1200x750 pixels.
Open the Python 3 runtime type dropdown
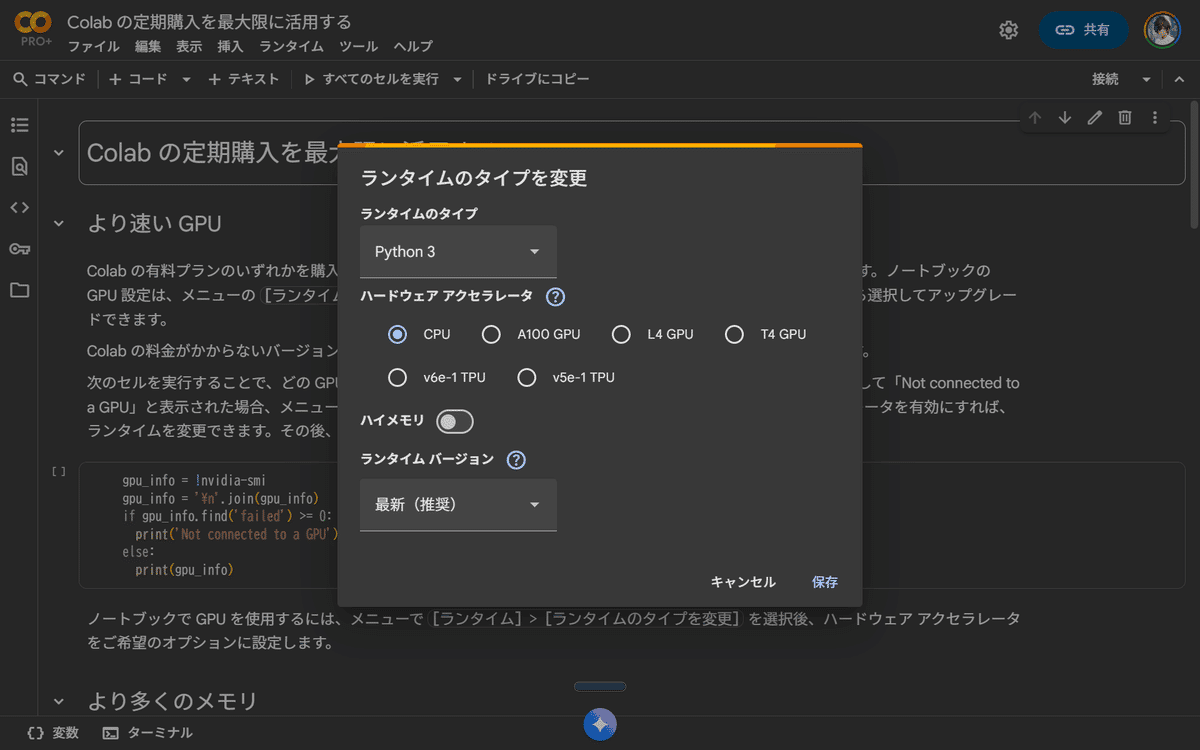pyautogui.click(x=458, y=252)
